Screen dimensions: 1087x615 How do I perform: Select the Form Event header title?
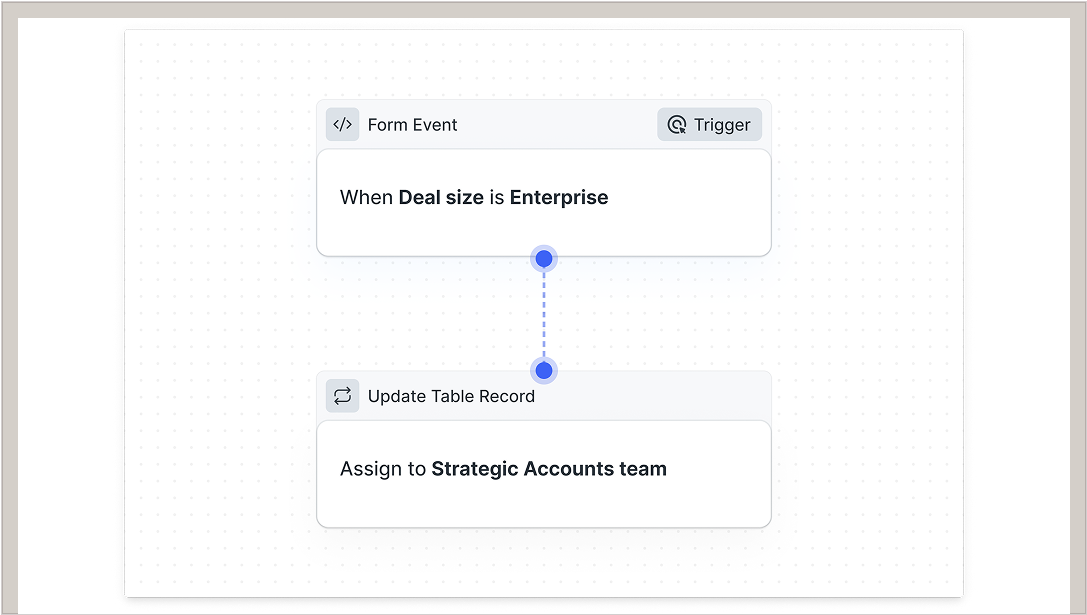point(412,125)
